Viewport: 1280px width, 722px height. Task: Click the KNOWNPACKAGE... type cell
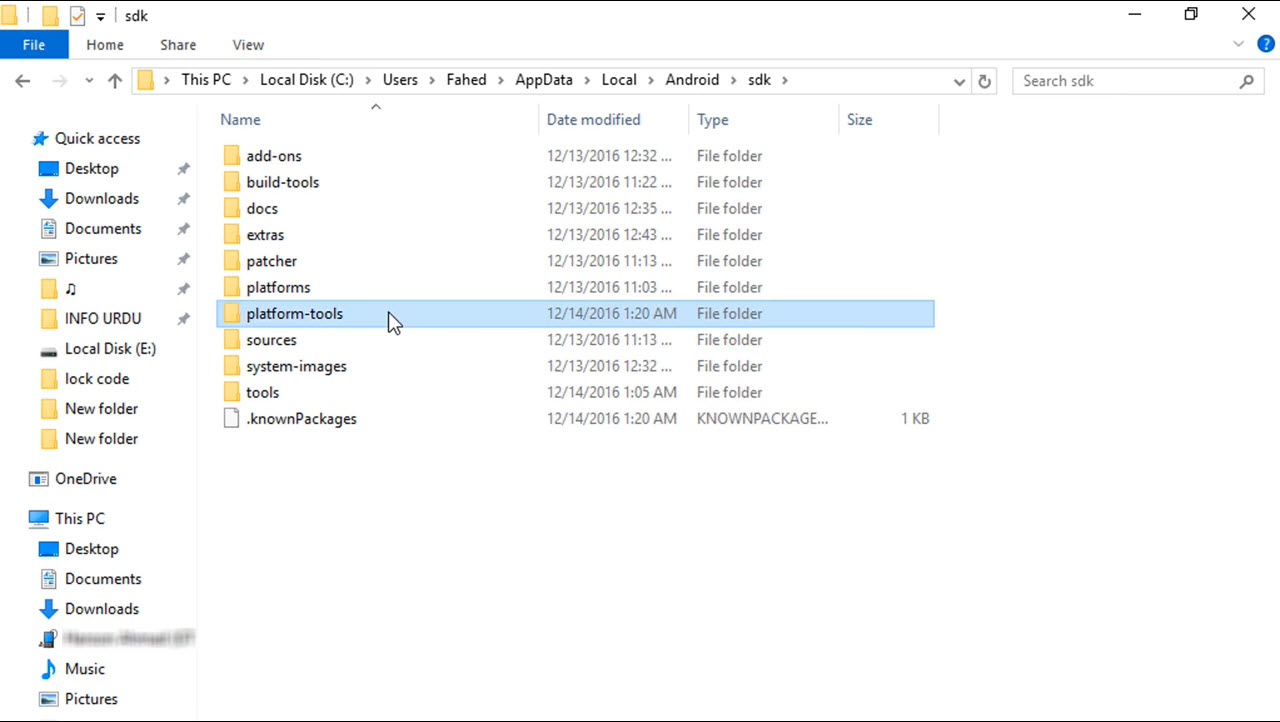762,419
